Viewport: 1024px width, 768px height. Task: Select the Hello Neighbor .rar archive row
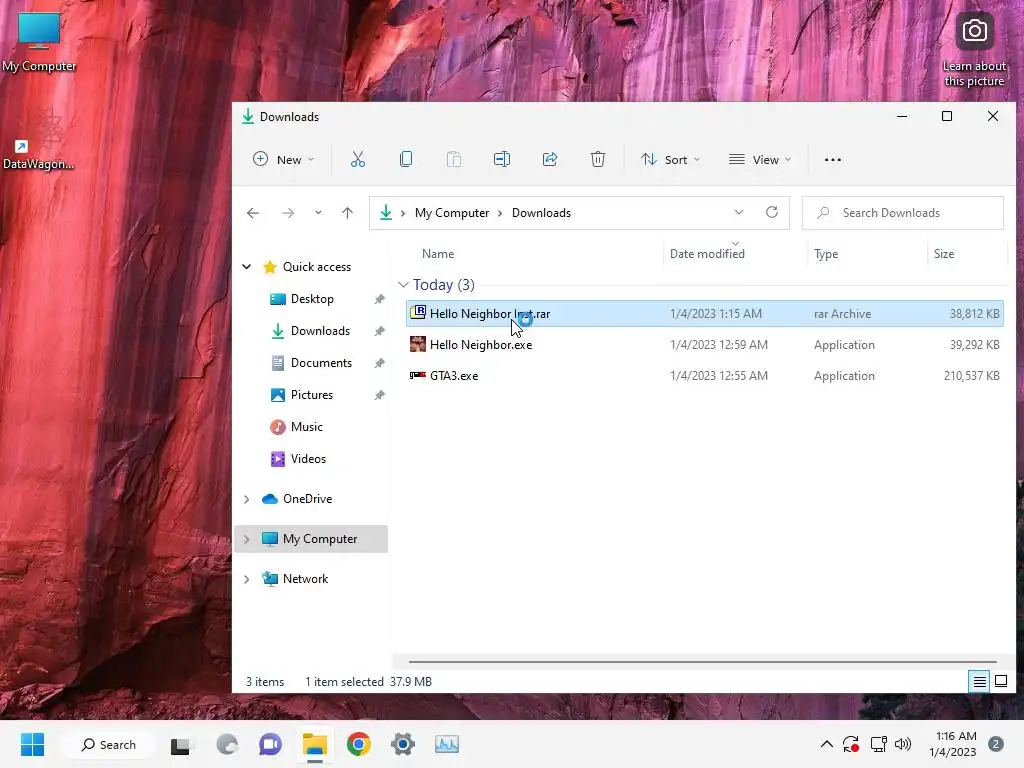pyautogui.click(x=705, y=314)
